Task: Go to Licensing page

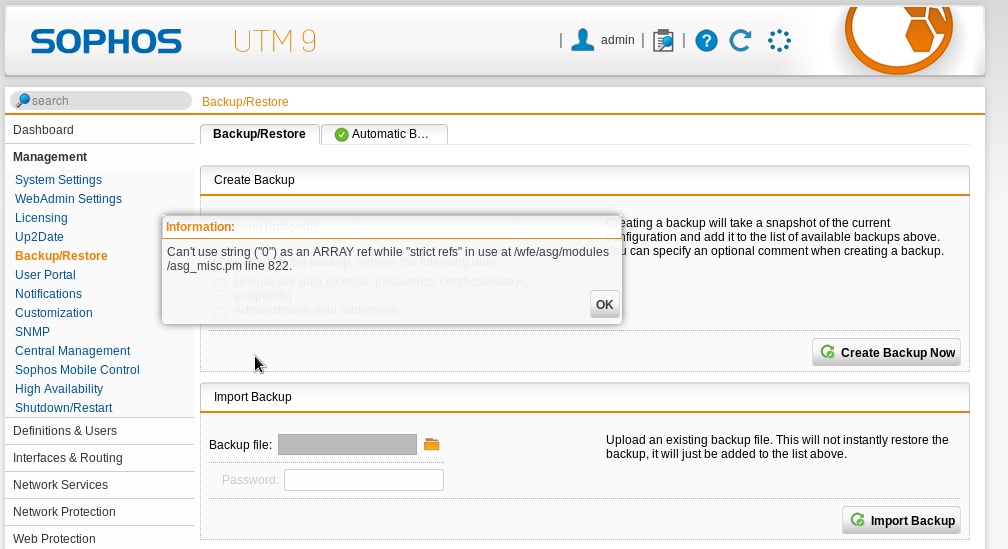Action: (41, 218)
